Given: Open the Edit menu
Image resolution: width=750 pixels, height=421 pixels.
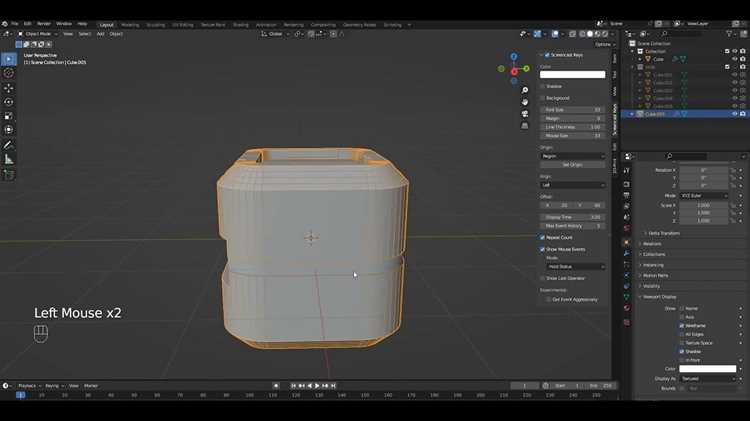Looking at the screenshot, I should point(27,24).
